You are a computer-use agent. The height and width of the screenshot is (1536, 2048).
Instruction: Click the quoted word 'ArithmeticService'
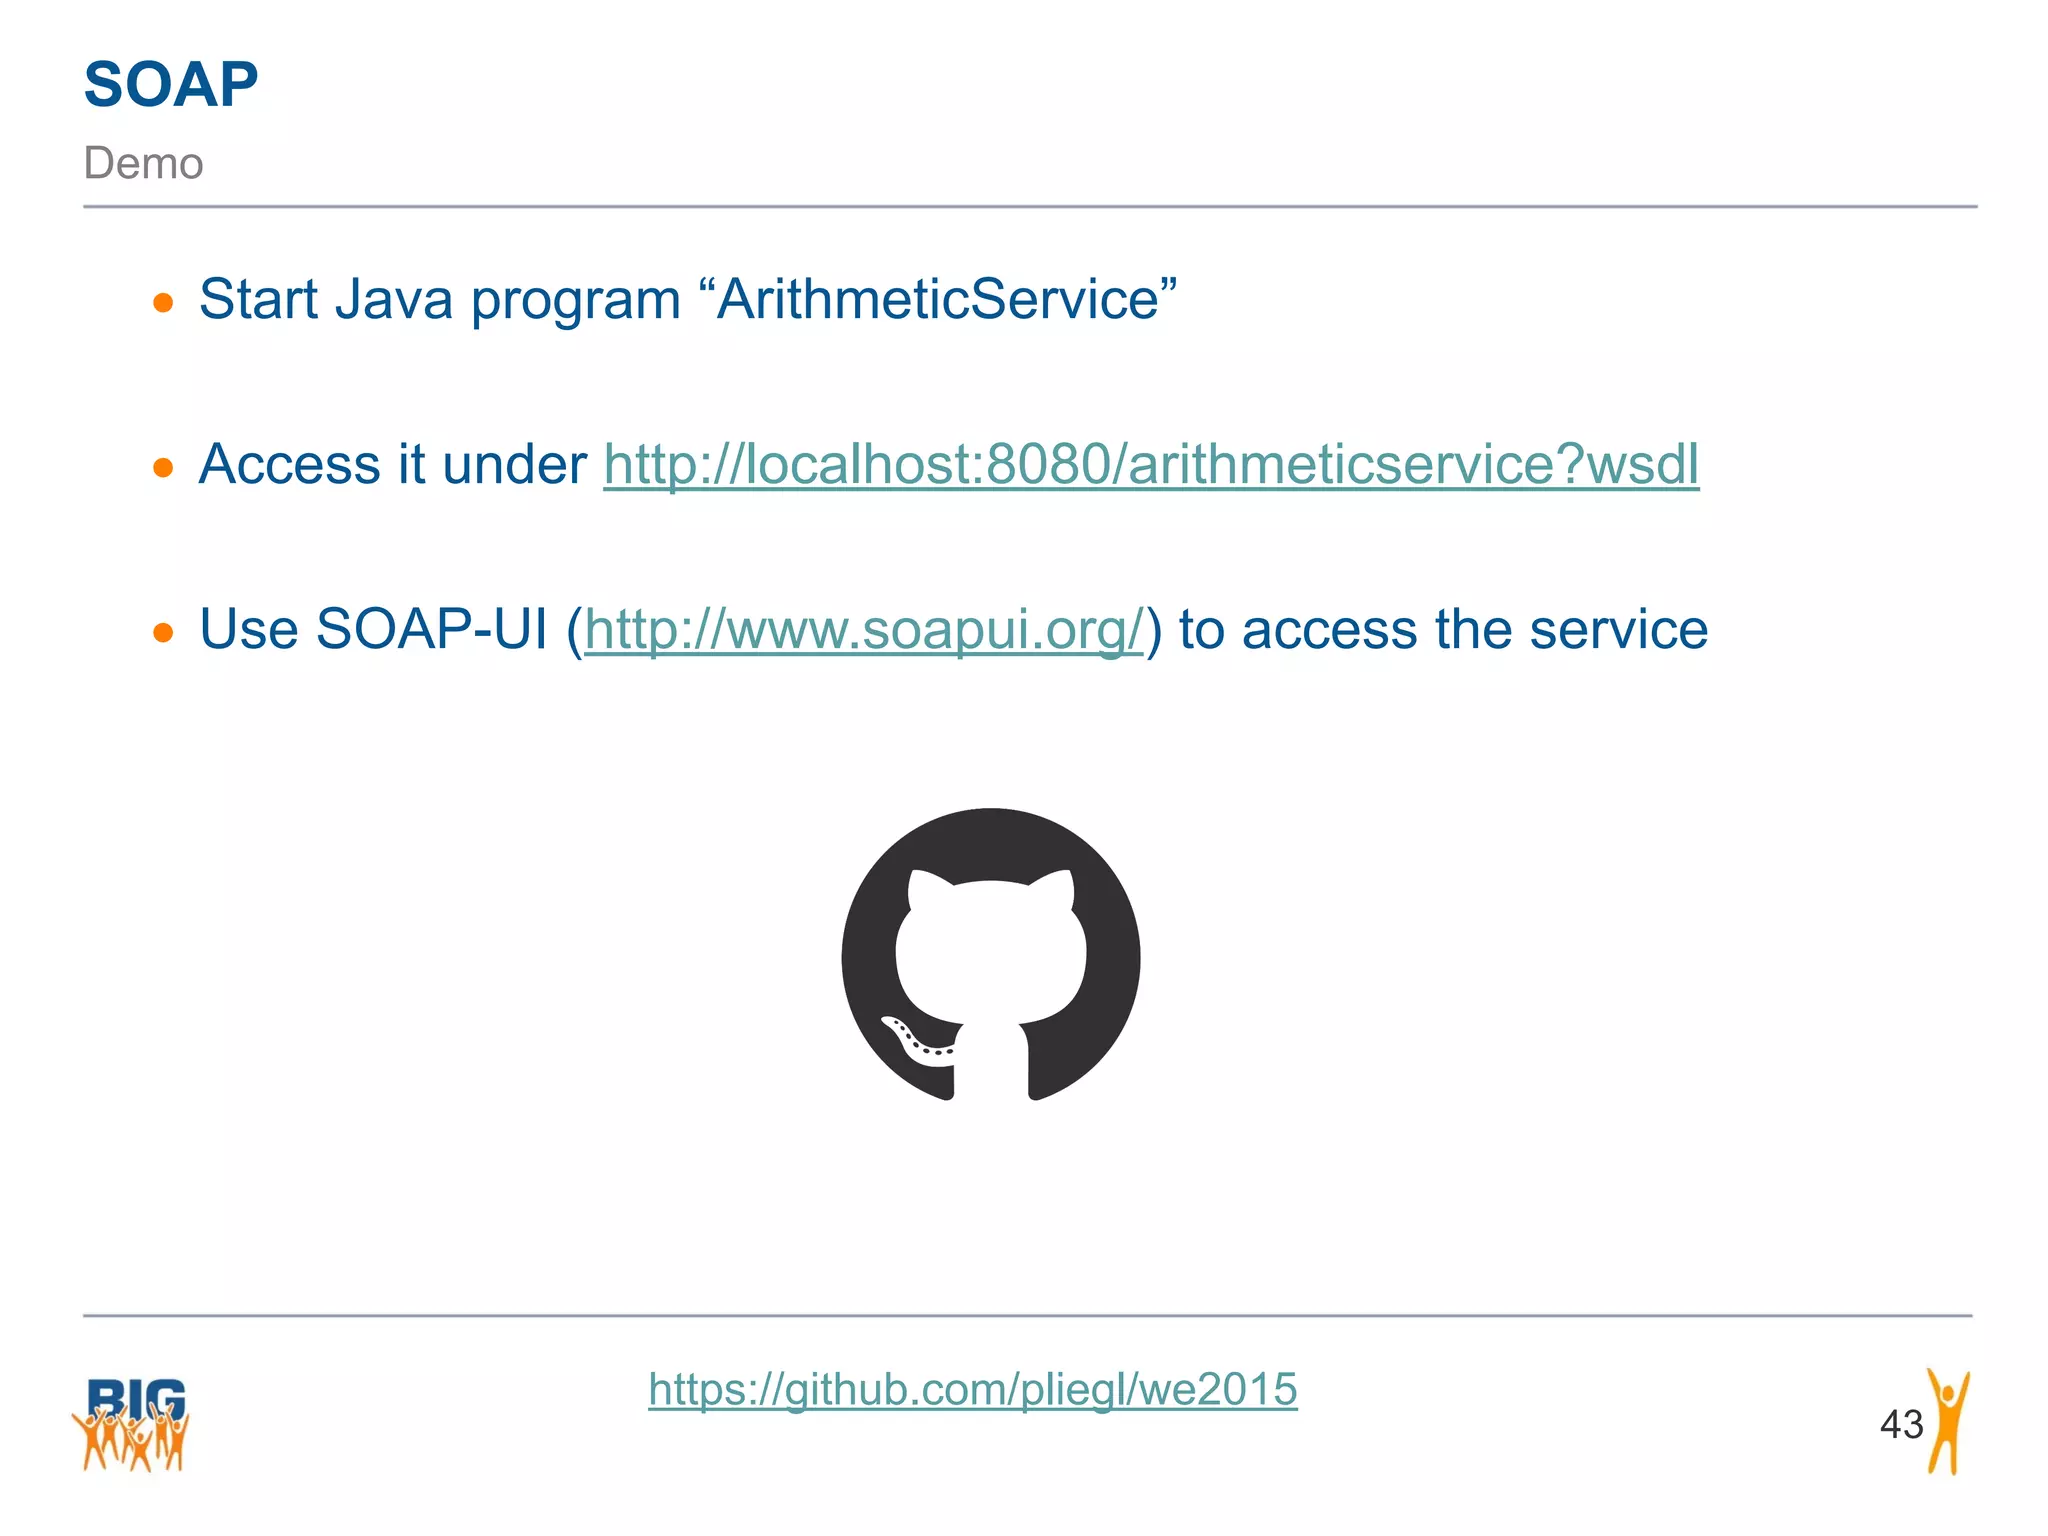point(938,299)
